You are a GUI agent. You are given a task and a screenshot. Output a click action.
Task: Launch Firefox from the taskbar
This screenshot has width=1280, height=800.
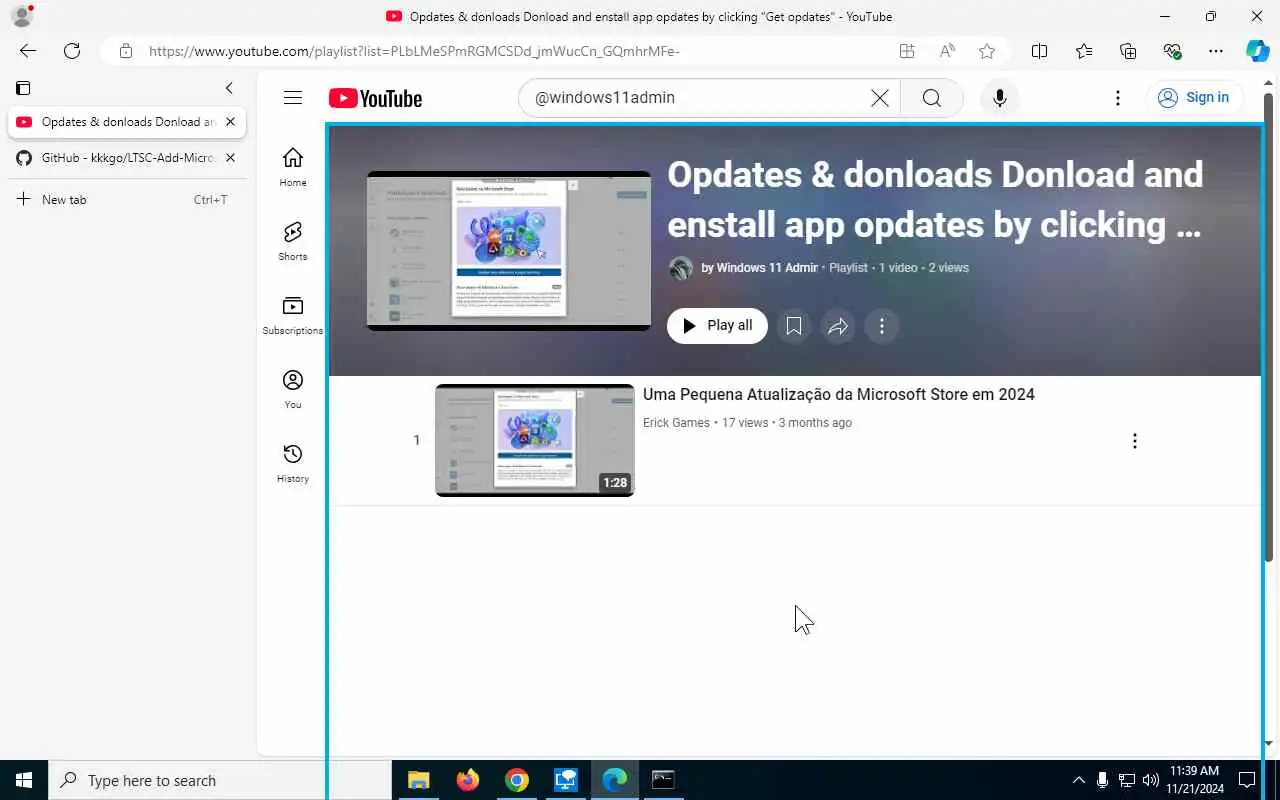point(467,780)
